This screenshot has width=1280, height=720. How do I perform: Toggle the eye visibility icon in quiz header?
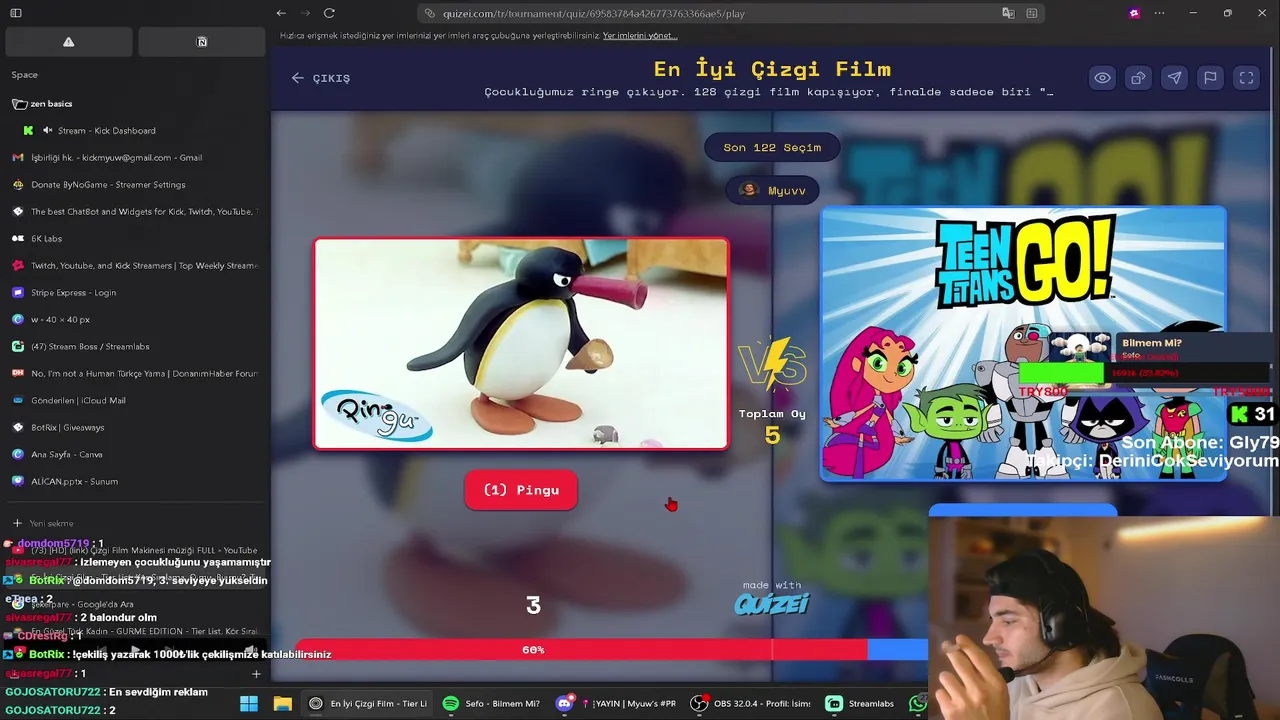point(1102,78)
